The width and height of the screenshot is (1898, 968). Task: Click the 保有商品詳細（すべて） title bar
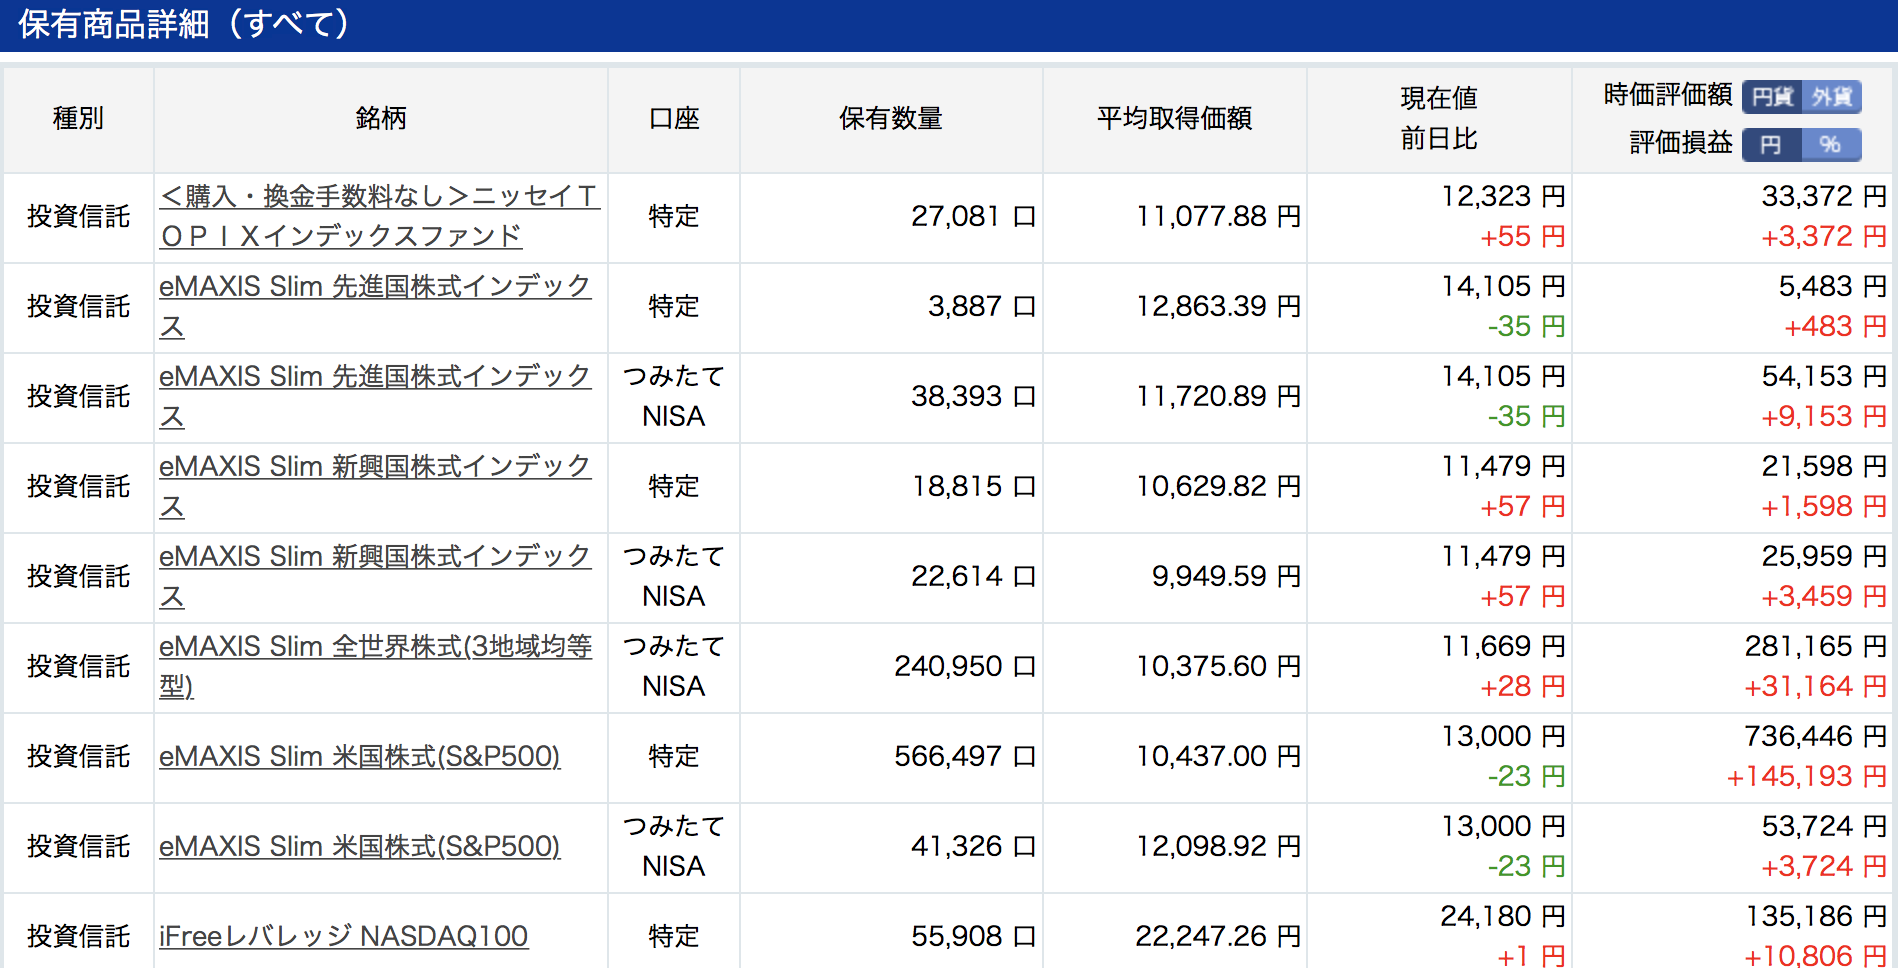(949, 25)
